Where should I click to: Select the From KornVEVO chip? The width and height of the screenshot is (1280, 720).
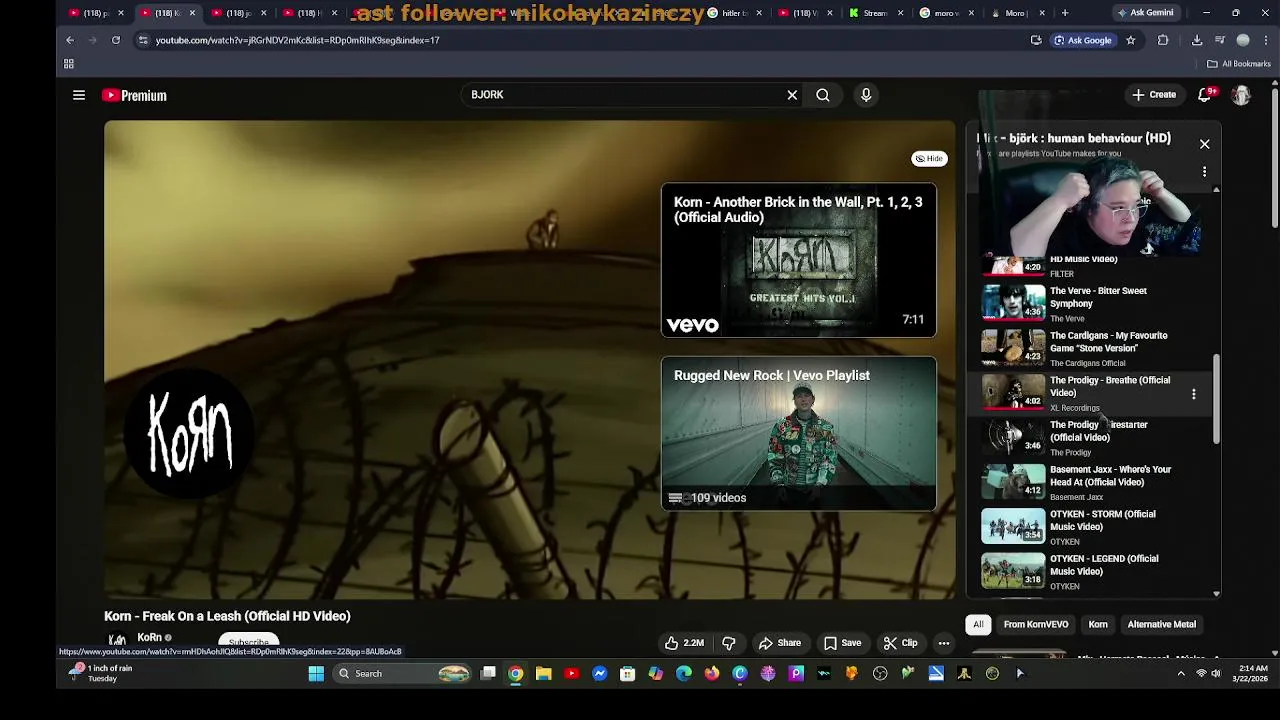click(1036, 624)
